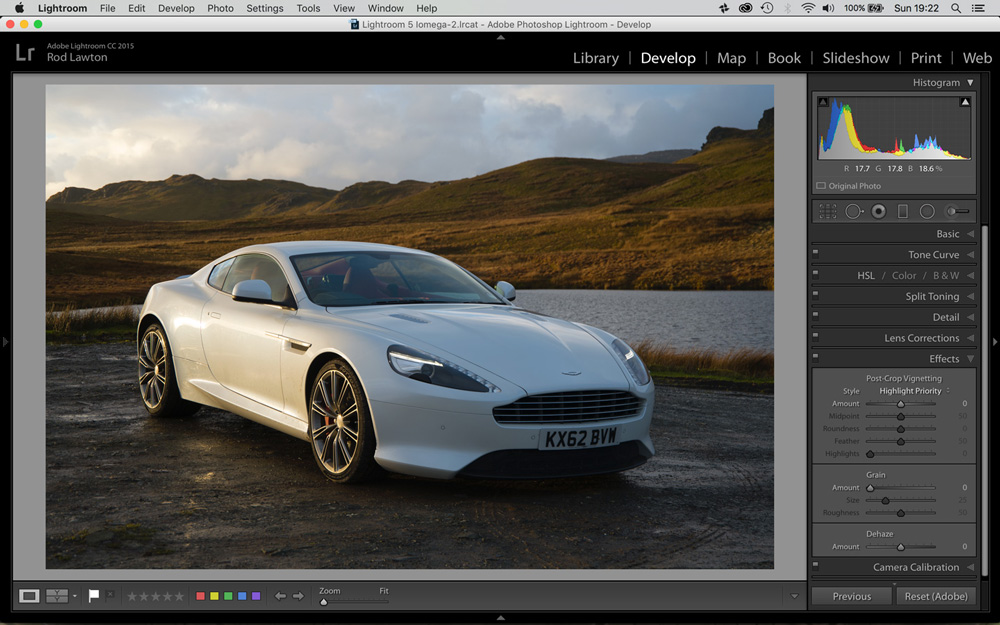Select the Graduated Filter tool
1000x625 pixels.
point(903,211)
